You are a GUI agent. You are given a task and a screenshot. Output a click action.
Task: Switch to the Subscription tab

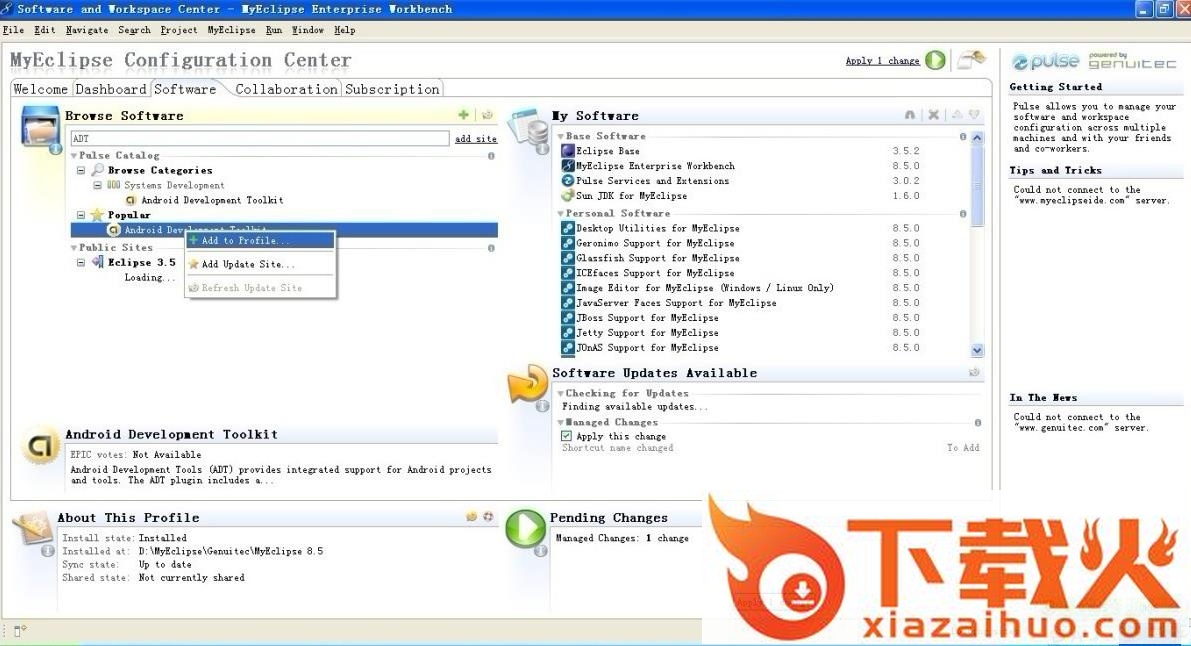(x=392, y=89)
